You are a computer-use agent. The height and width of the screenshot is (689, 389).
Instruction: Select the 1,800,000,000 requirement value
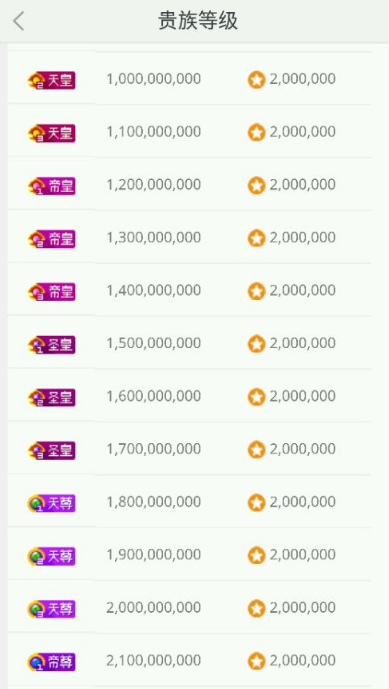154,502
